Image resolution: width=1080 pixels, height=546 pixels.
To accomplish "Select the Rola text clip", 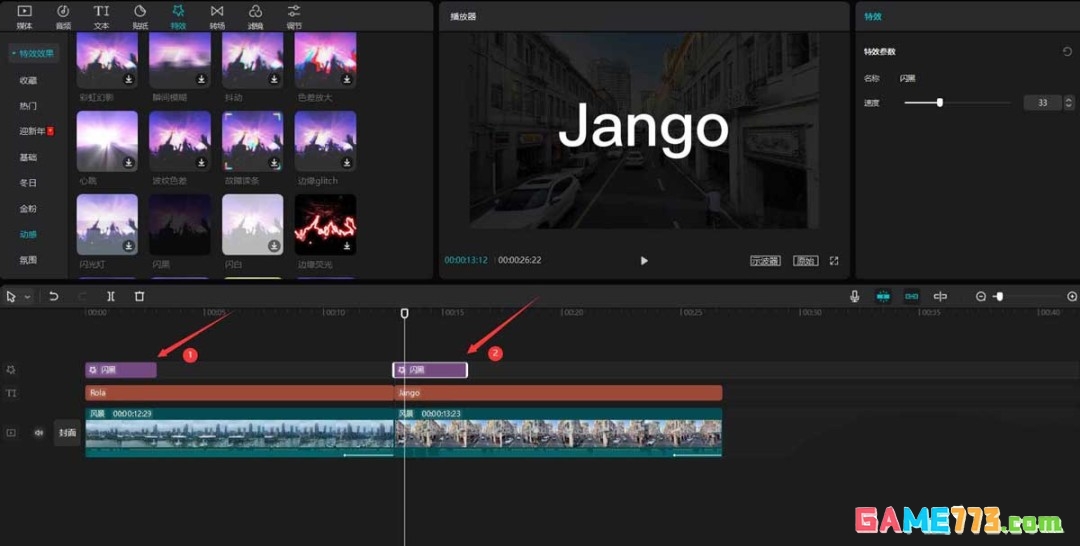I will point(240,392).
